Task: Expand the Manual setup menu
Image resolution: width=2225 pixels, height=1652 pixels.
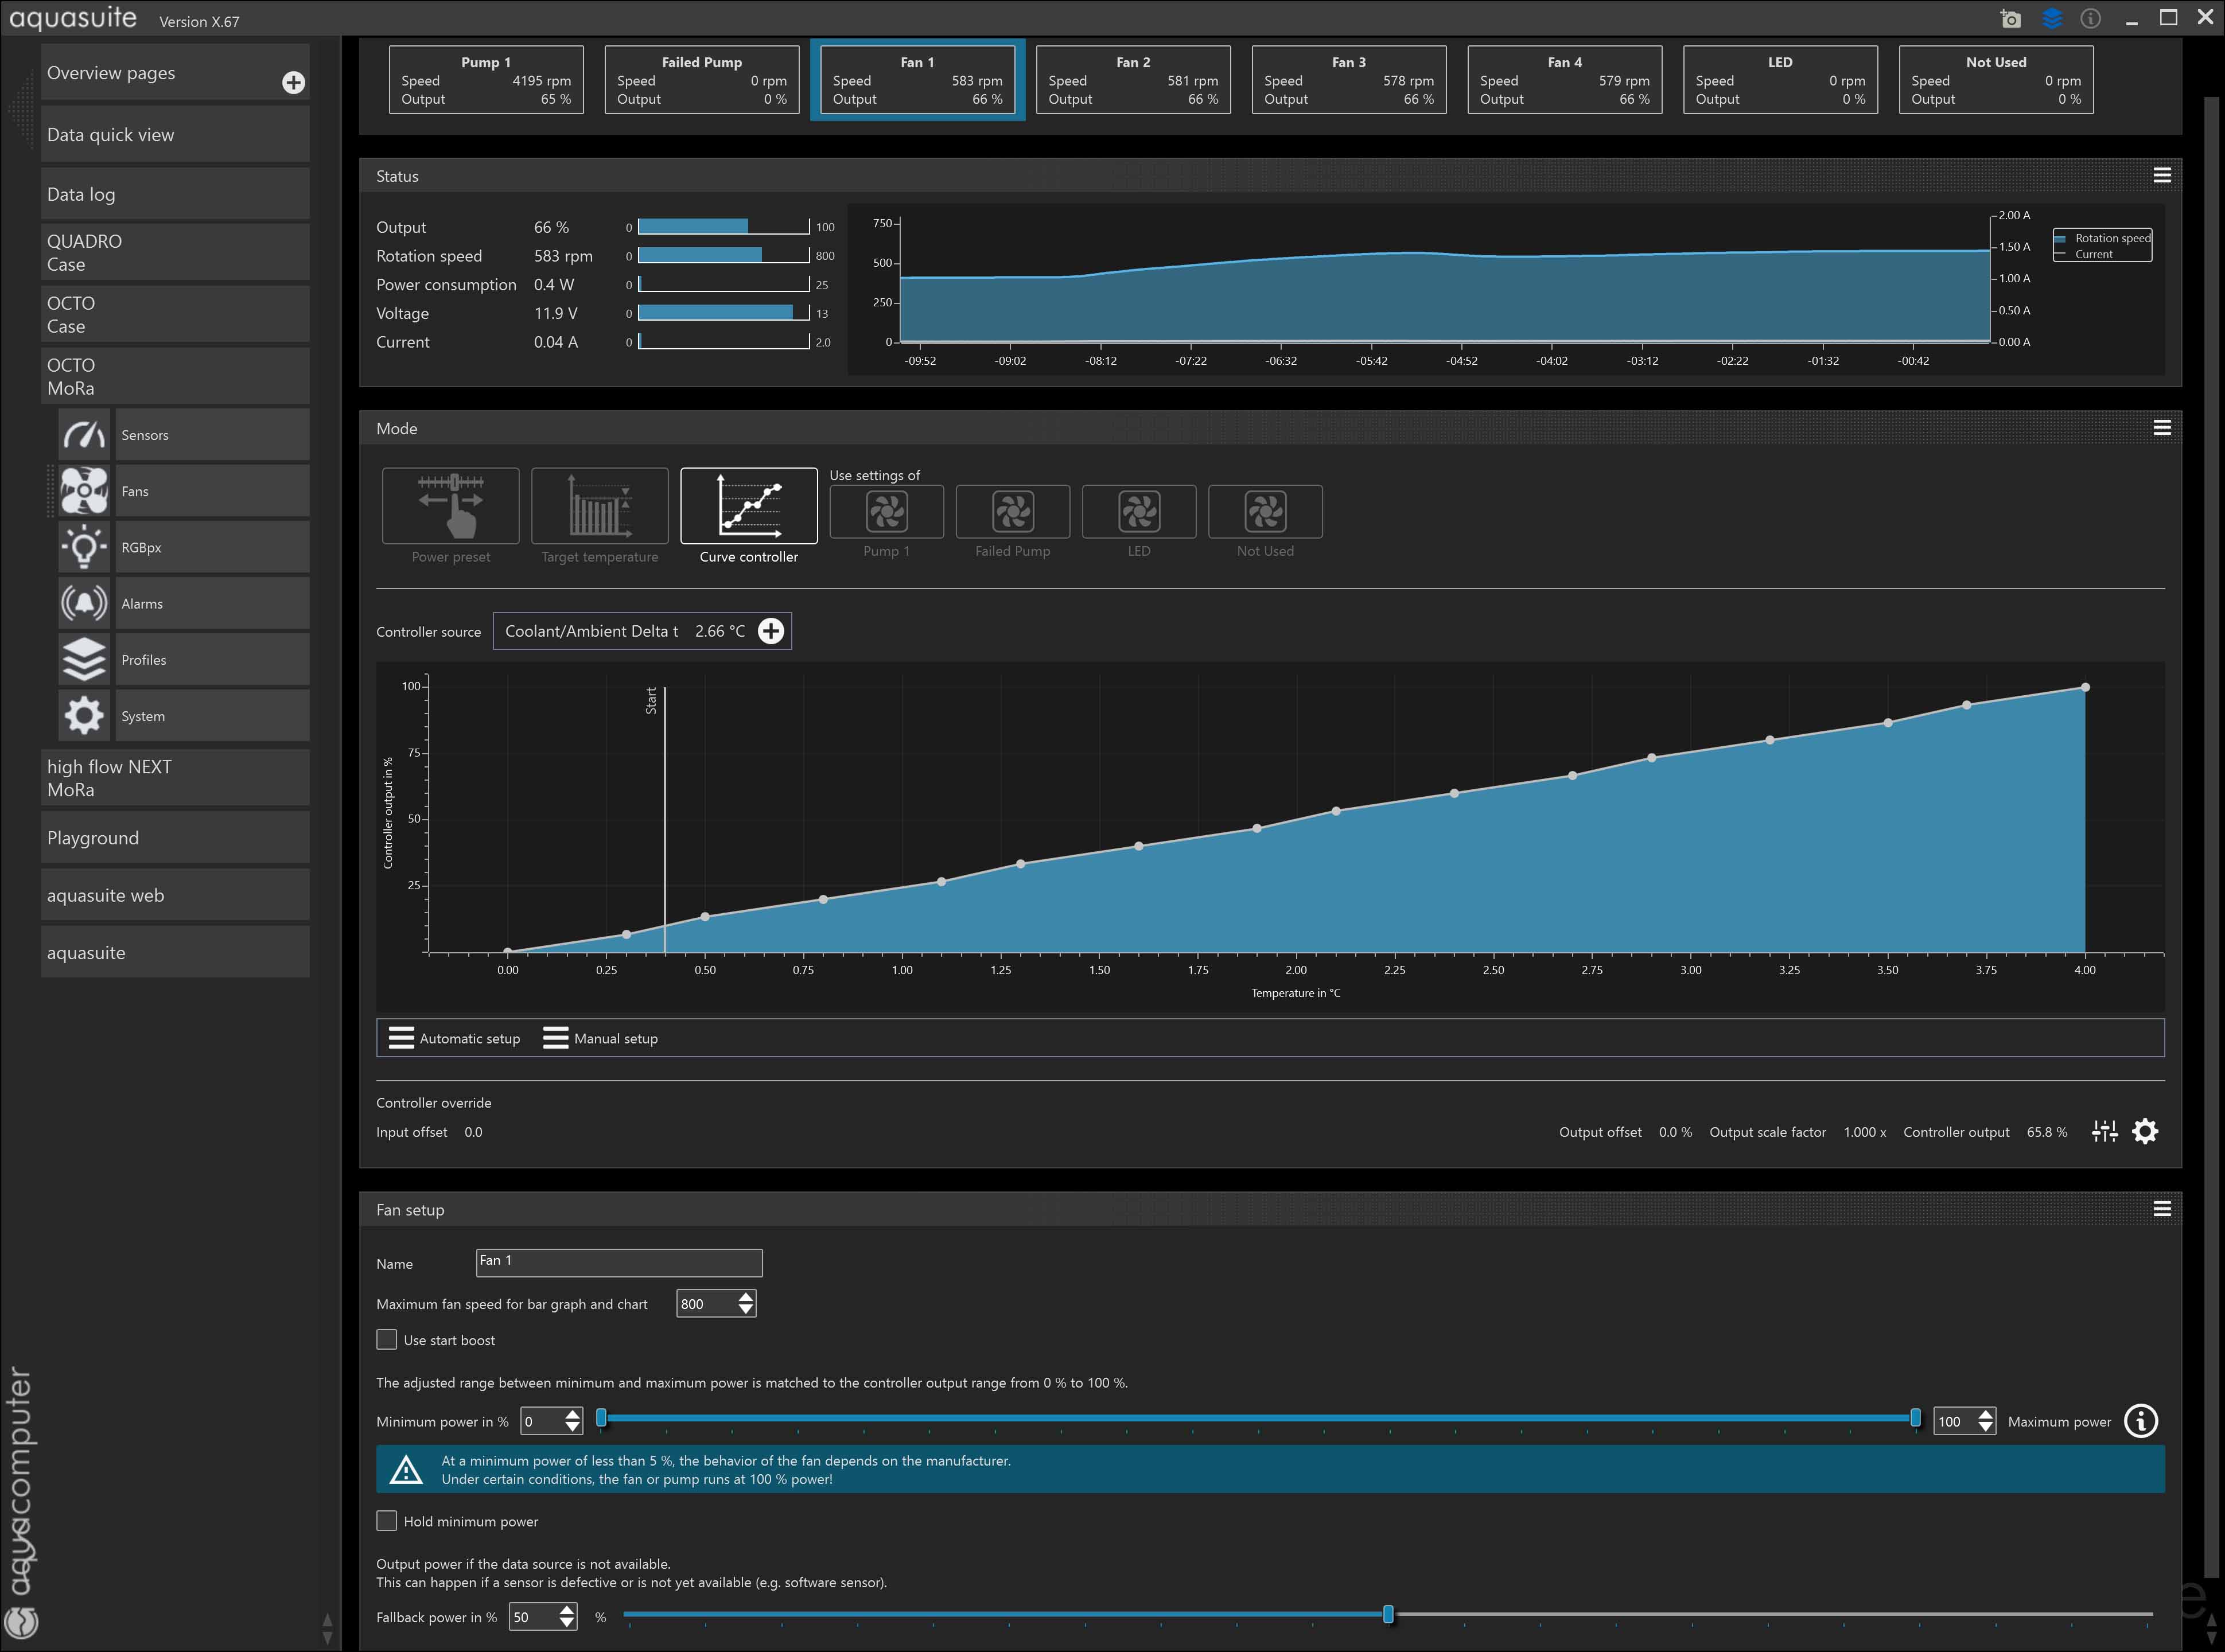Action: (600, 1038)
